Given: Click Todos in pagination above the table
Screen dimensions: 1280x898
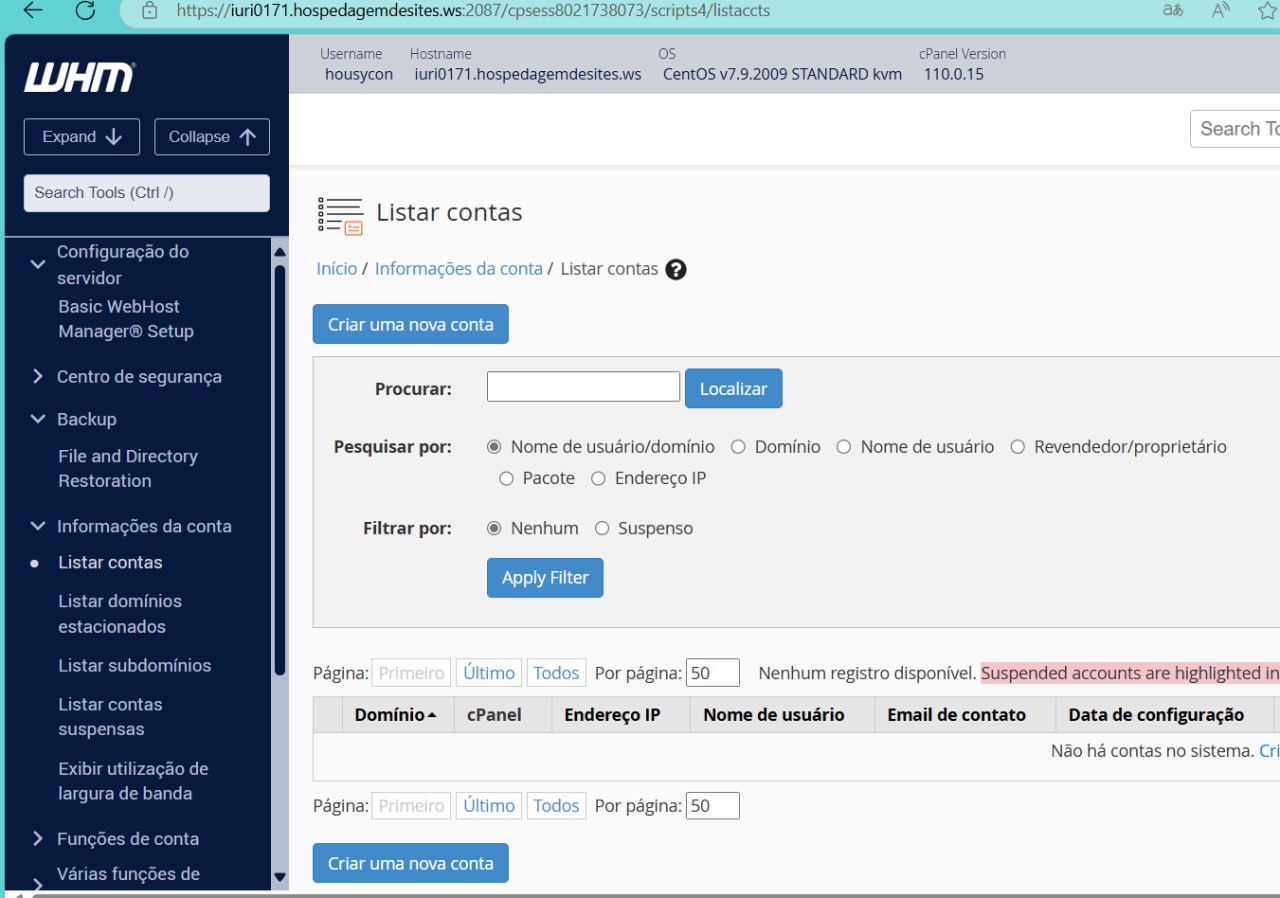Looking at the screenshot, I should coord(556,673).
